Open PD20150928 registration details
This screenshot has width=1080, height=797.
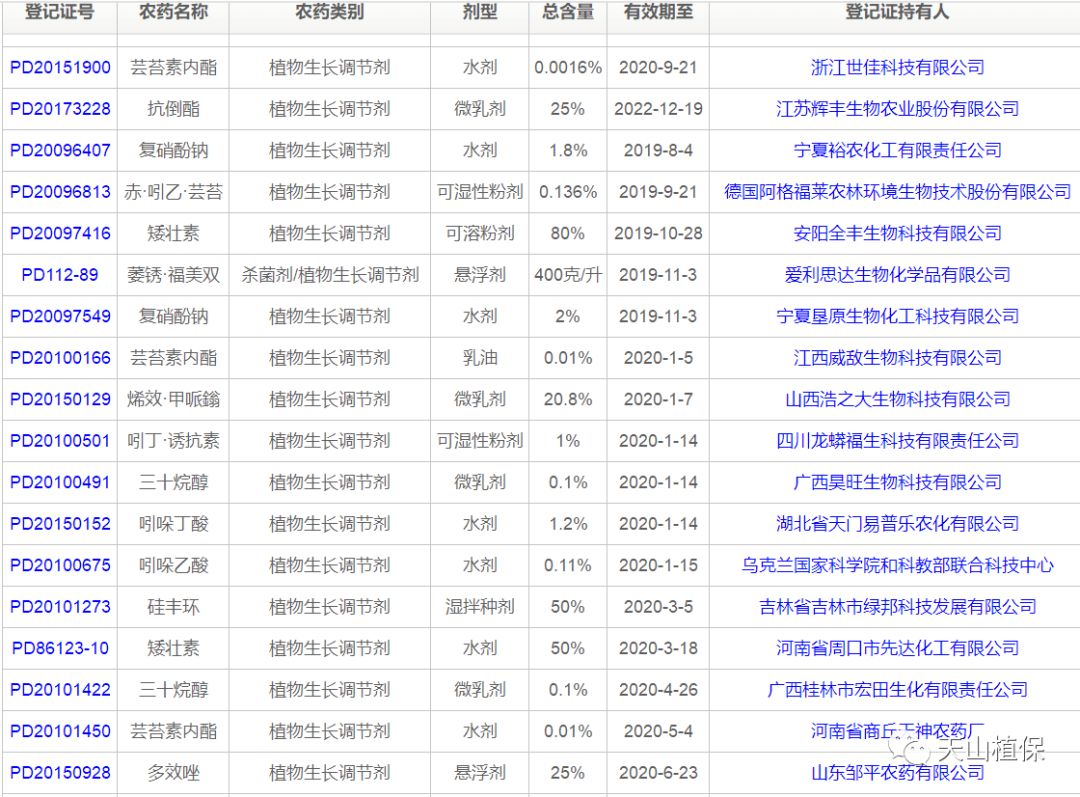pos(60,773)
